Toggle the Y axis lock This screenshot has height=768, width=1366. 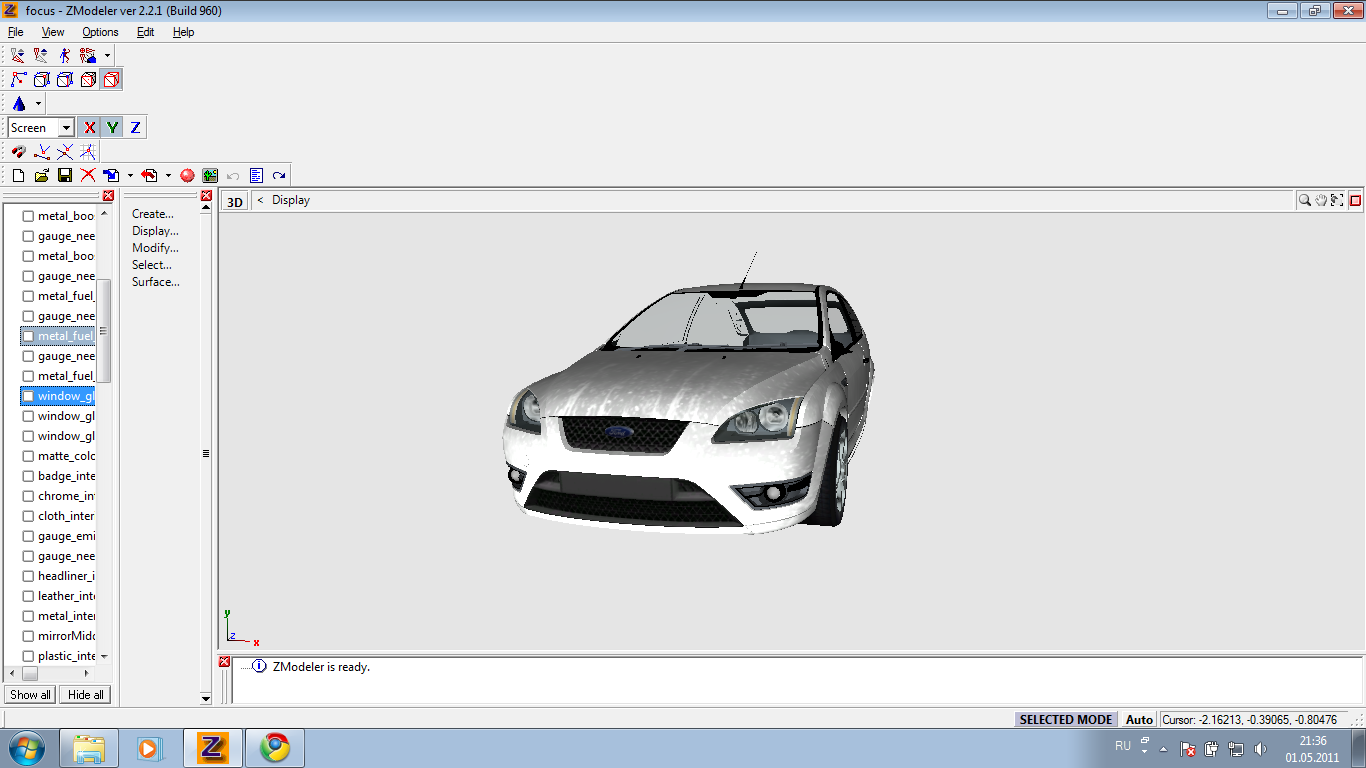click(113, 127)
